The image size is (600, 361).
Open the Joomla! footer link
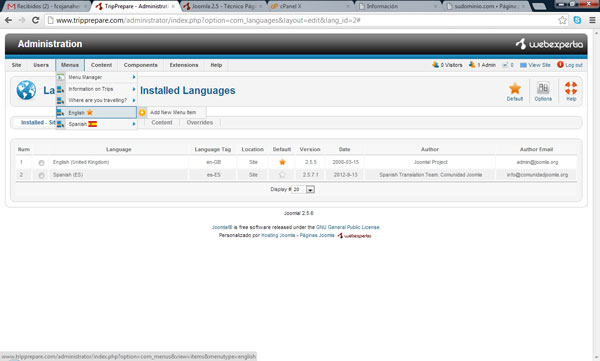(222, 227)
